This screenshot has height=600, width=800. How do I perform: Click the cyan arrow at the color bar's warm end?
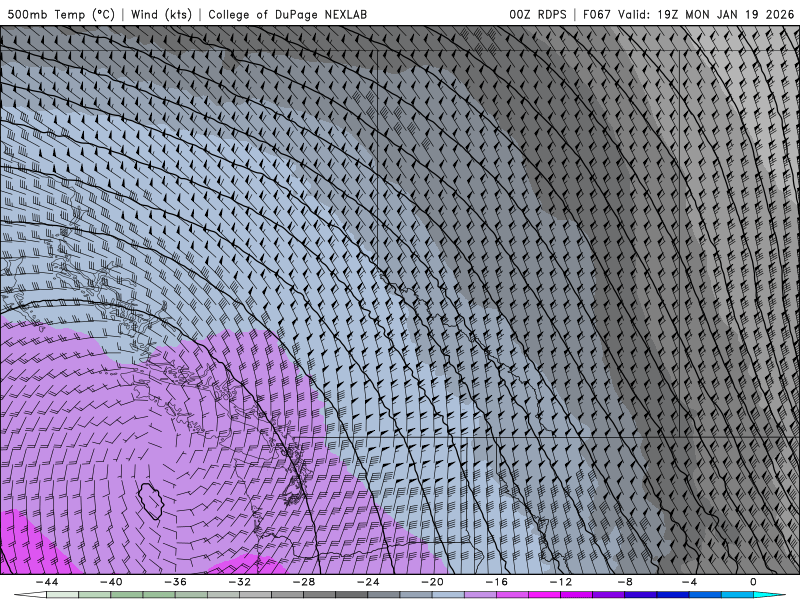pos(771,595)
